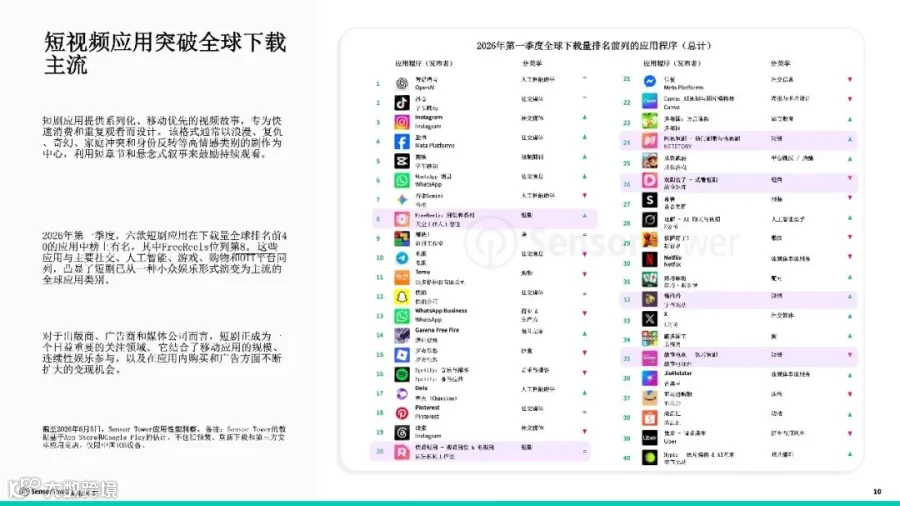
Task: Select the WhatsApp Business app name
Action: point(441,311)
